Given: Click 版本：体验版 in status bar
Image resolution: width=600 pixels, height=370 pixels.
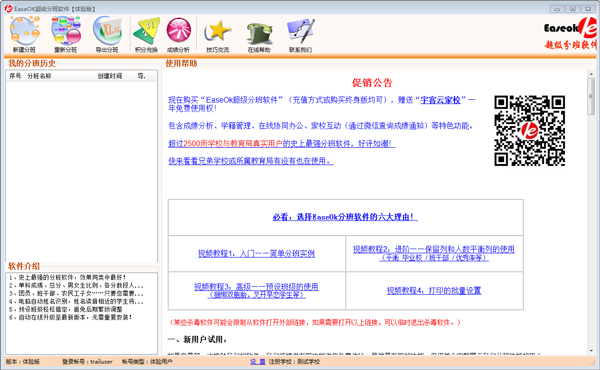Looking at the screenshot, I should pyautogui.click(x=23, y=362).
